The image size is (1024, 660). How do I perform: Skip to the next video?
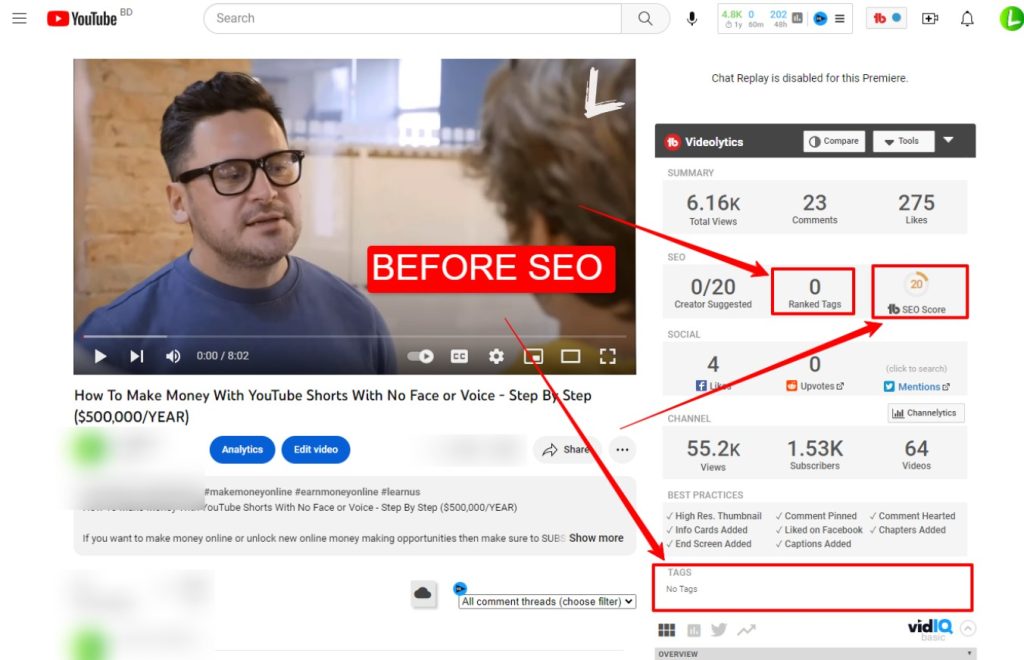click(136, 356)
